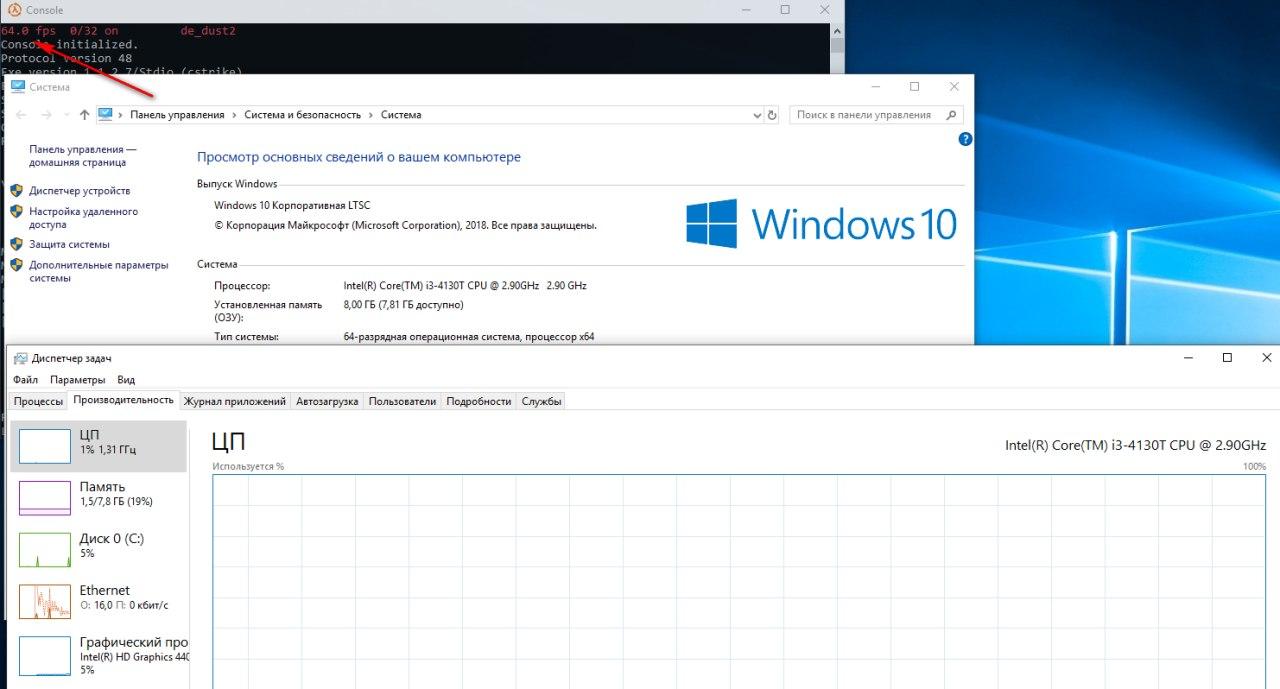Click the Диспетчер задач title bar icon
This screenshot has width=1280, height=689.
(x=20, y=358)
